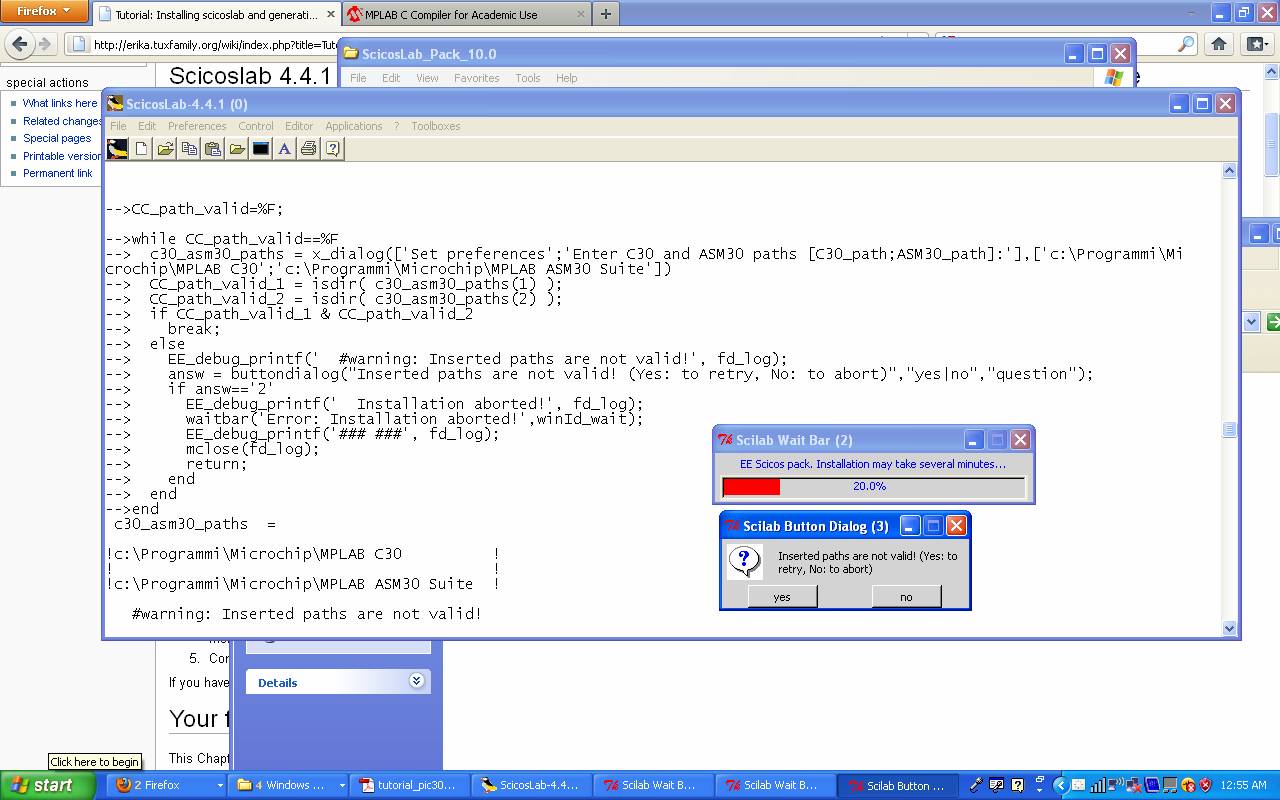Click the ScicosLab console scrollbar thumb
This screenshot has height=800, width=1280.
(x=1230, y=430)
